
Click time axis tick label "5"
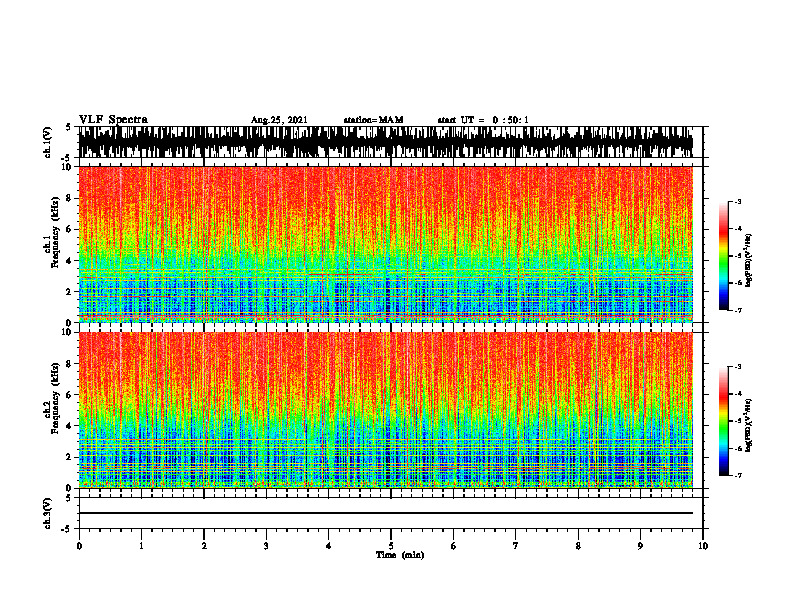391,546
